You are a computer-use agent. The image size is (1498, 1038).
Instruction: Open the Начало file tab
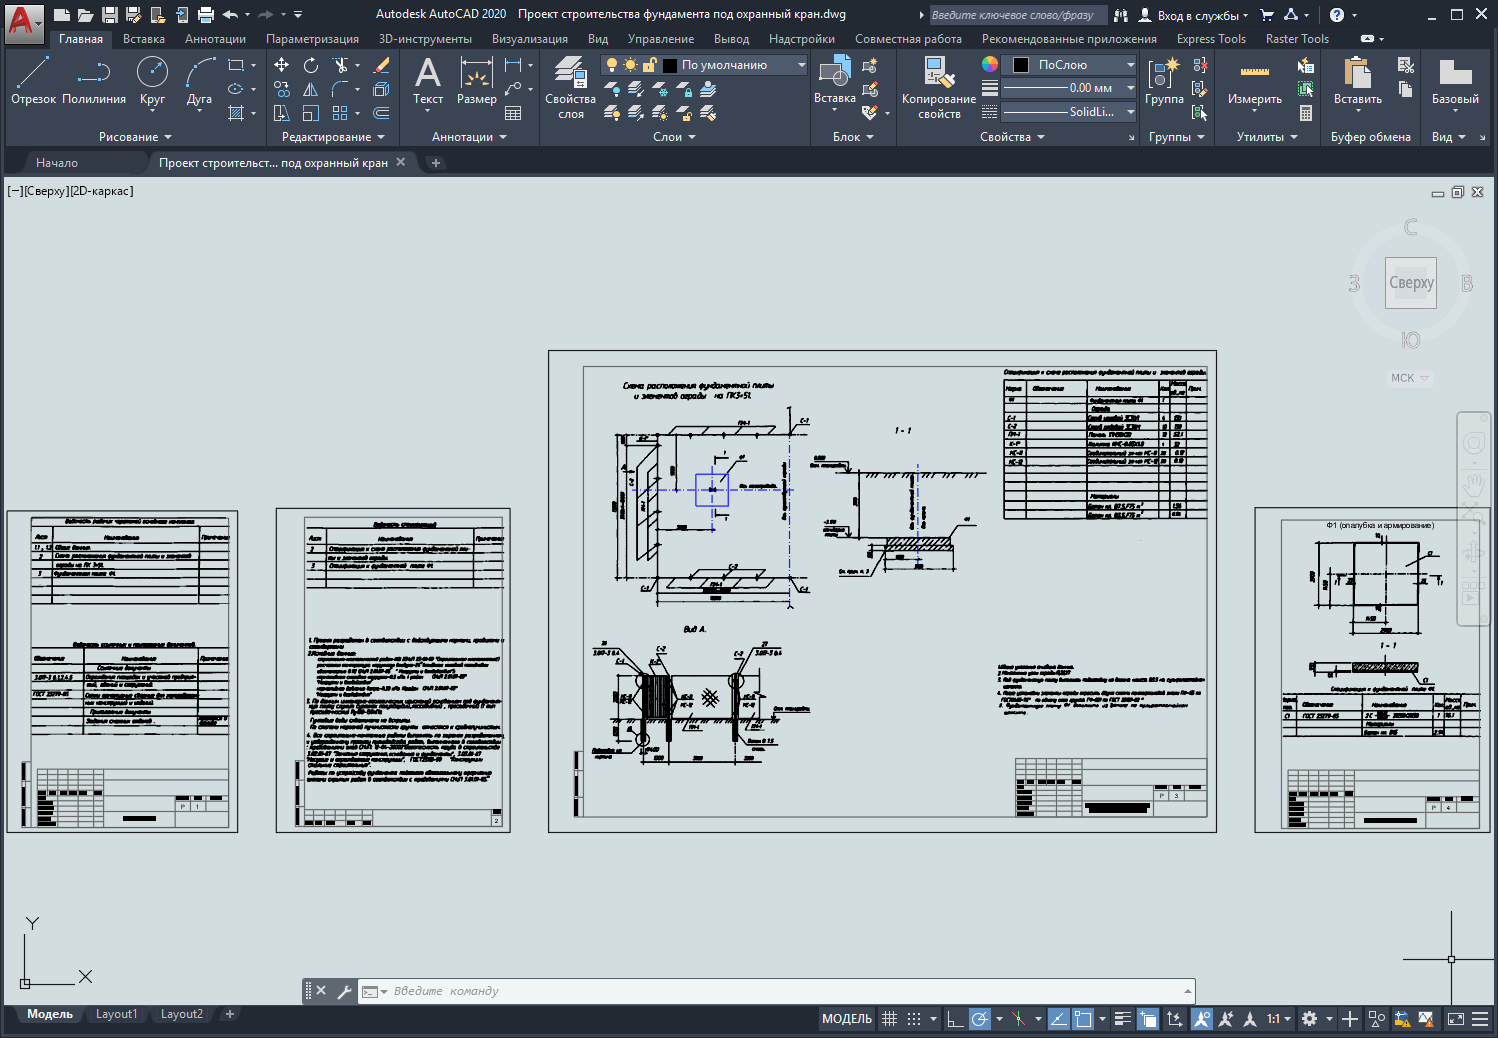tap(57, 163)
